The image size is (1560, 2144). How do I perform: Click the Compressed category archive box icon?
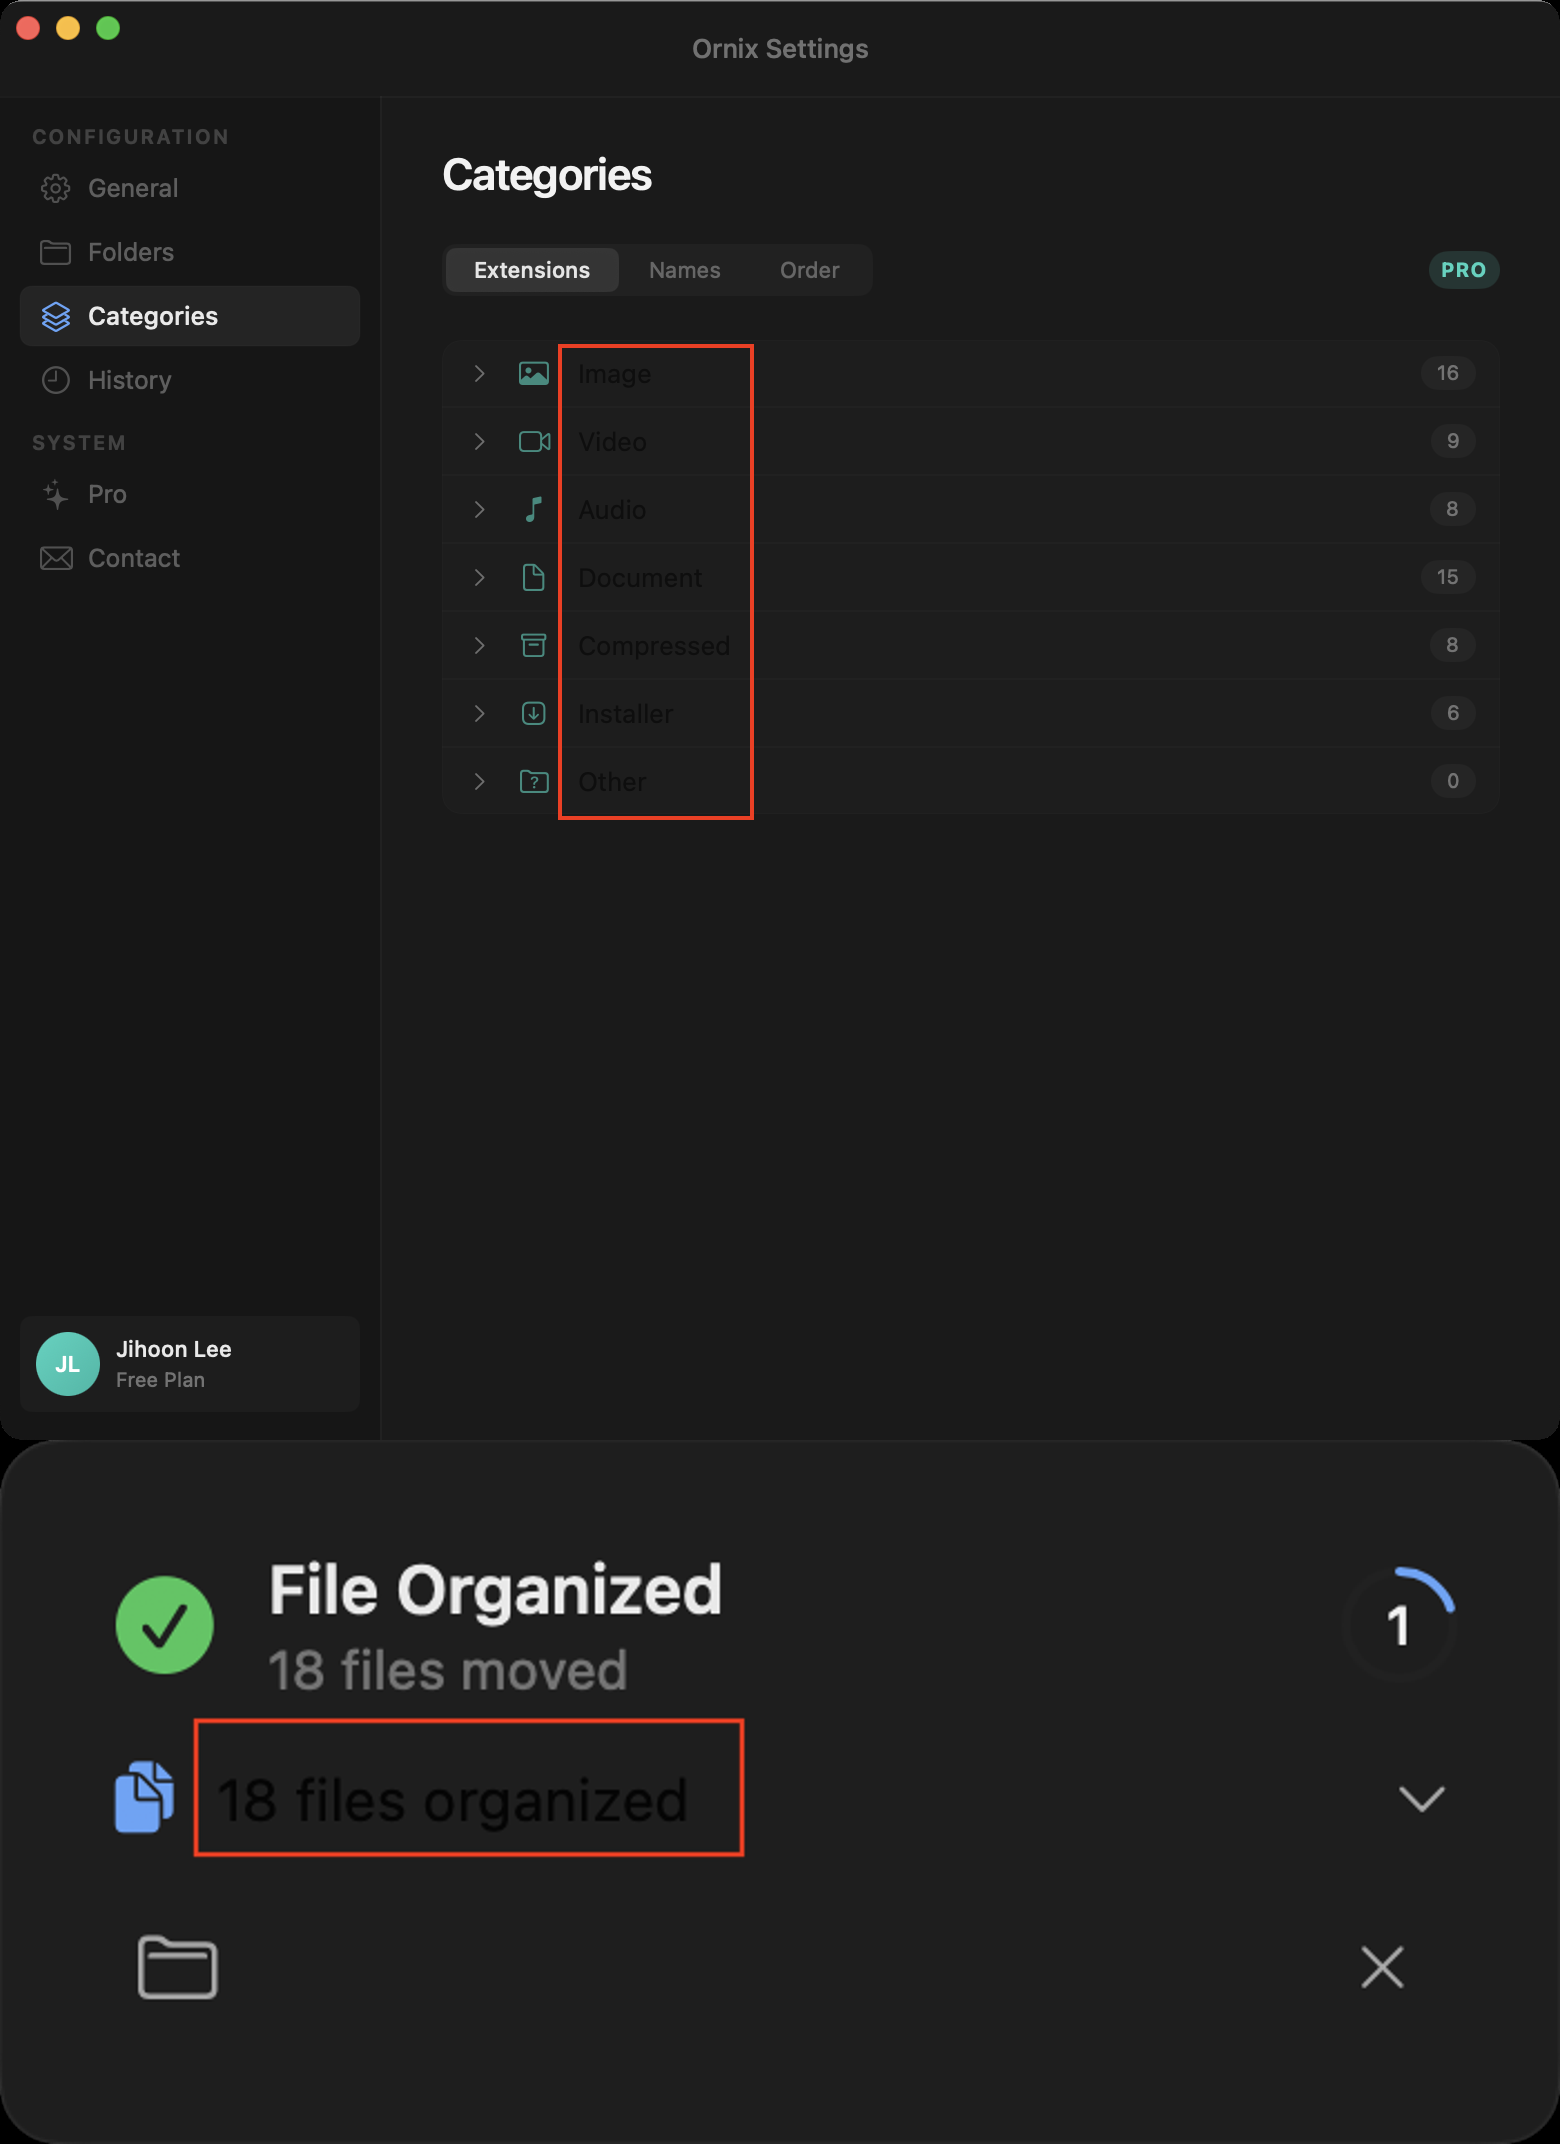point(534,645)
